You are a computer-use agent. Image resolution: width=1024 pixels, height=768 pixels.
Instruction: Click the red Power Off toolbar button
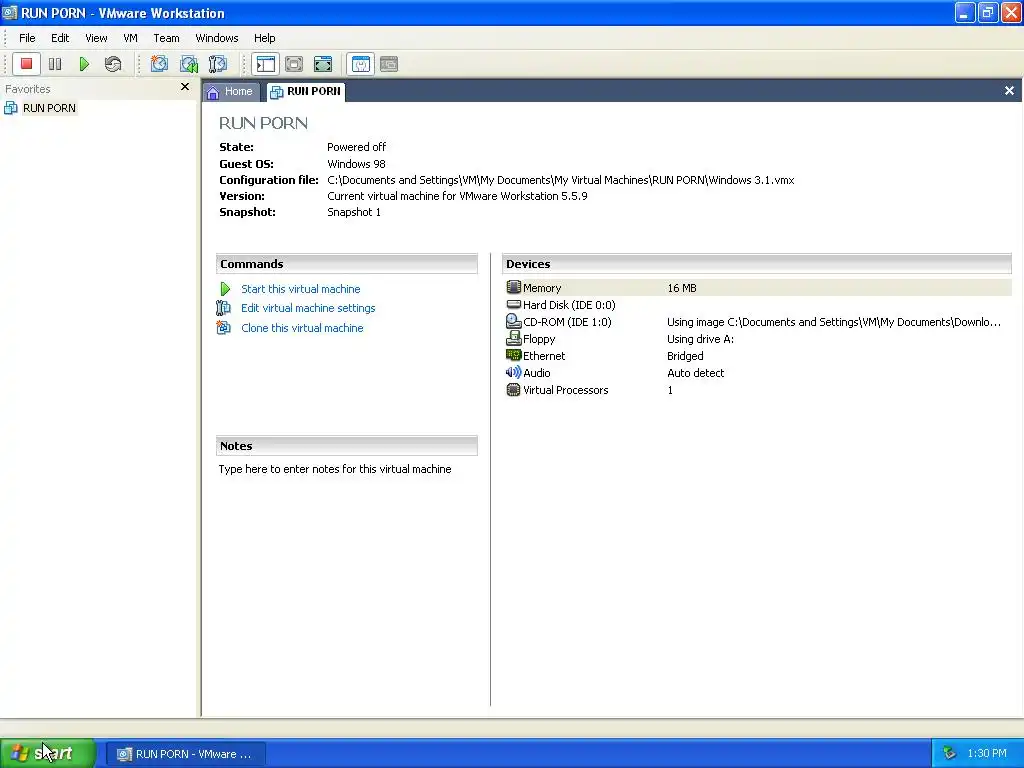(x=26, y=64)
